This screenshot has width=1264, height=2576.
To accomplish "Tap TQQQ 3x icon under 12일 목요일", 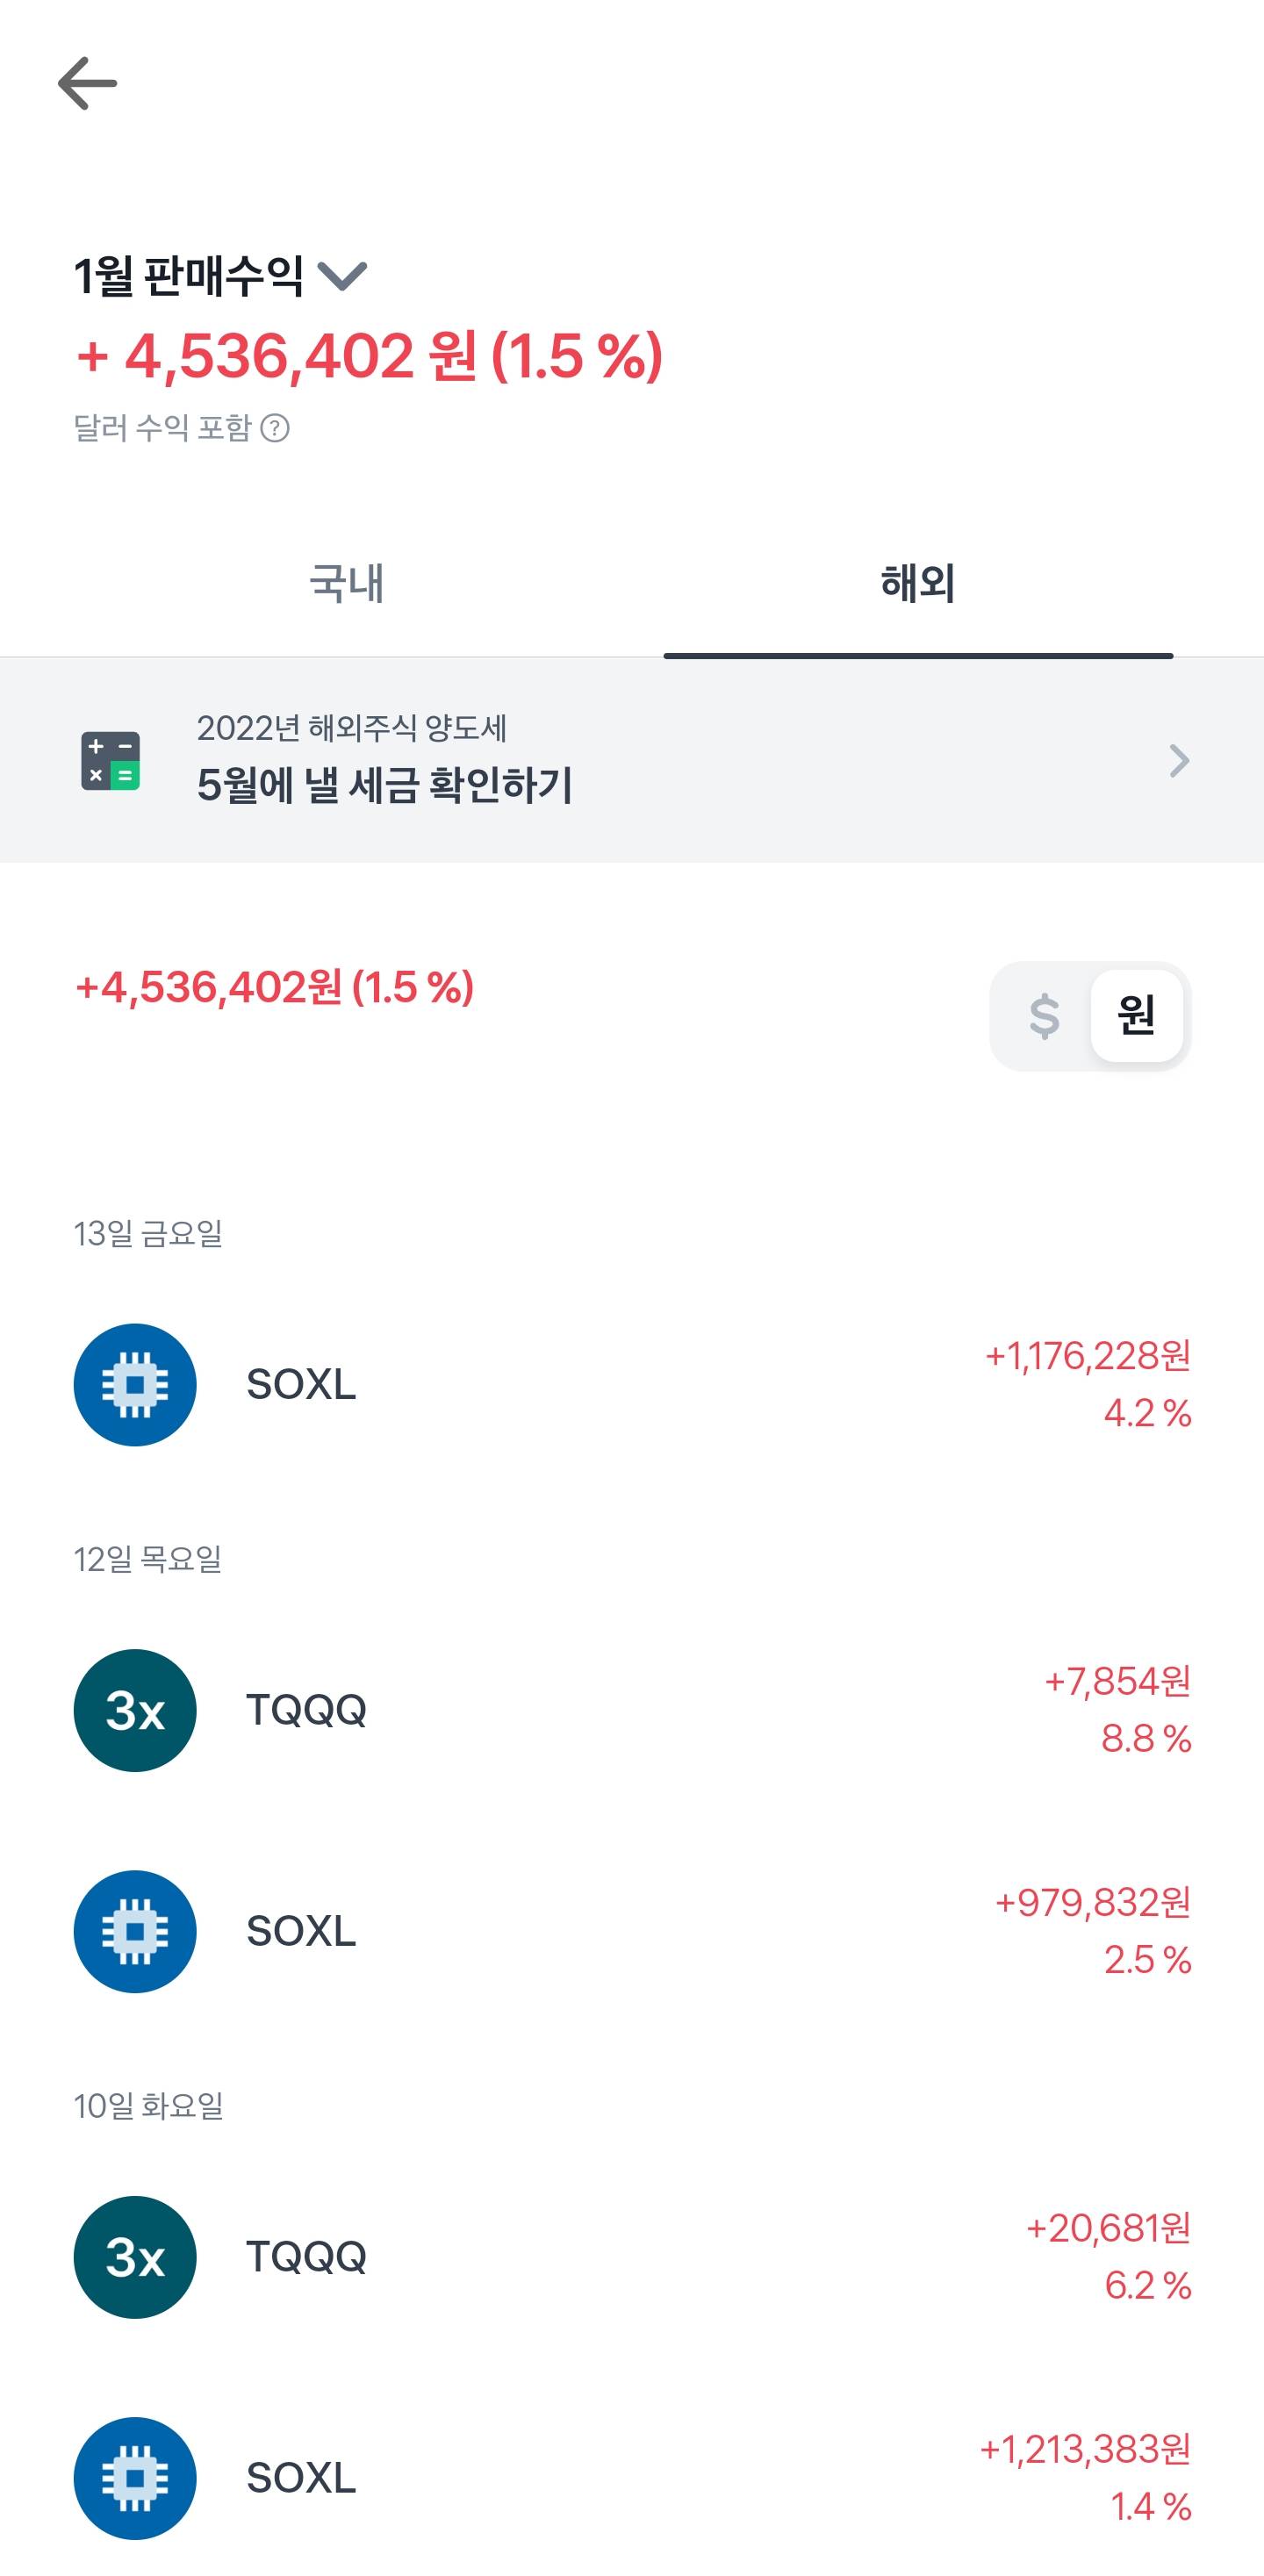I will click(x=135, y=1710).
